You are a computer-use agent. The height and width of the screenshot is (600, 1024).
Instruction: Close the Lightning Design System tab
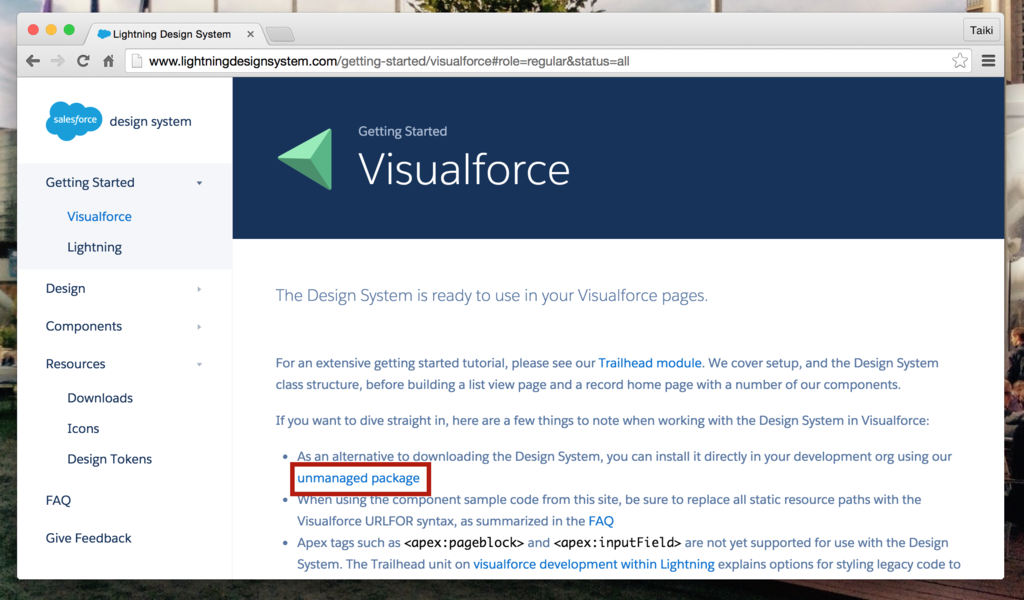coord(250,34)
